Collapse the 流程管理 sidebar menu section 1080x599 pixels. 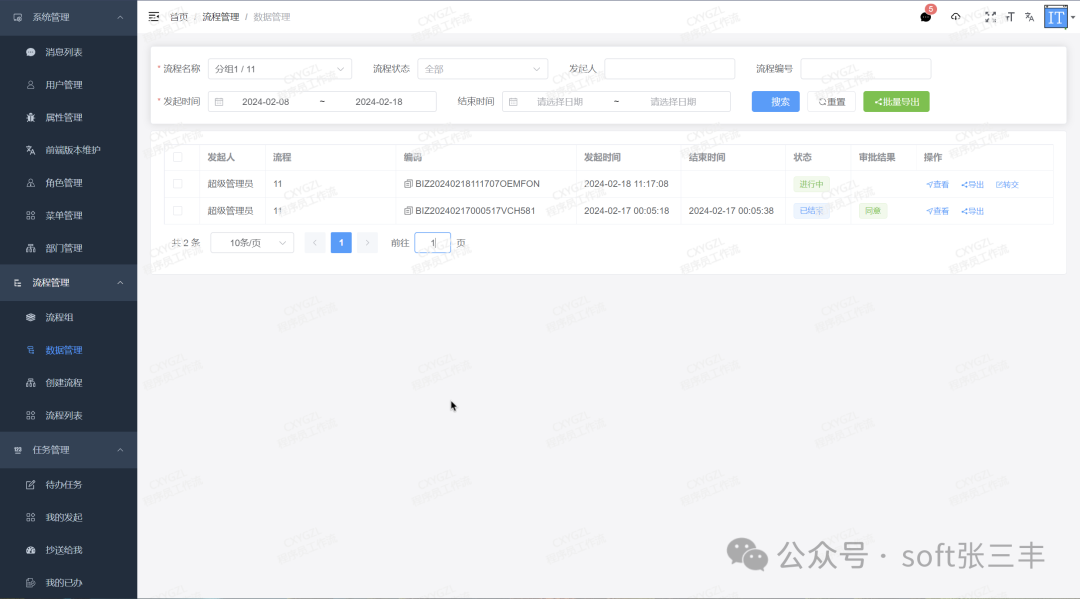click(68, 282)
